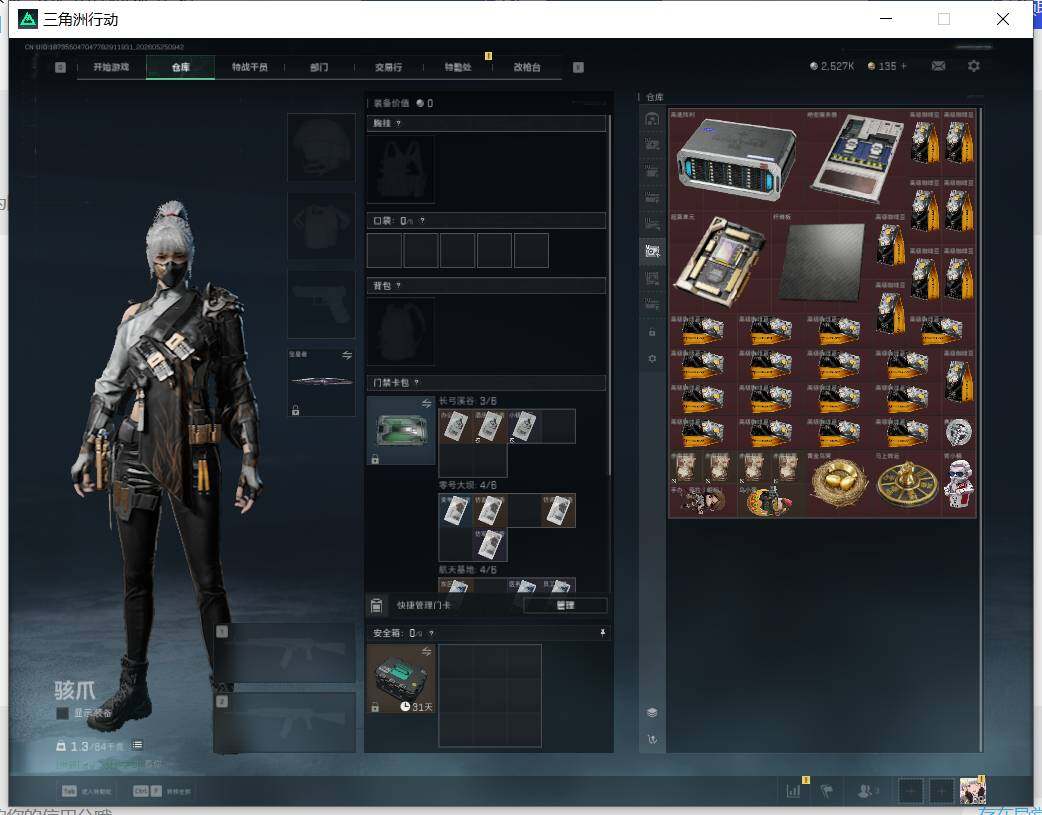The image size is (1042, 815).
Task: Select the third warehouse container icon
Action: tap(652, 172)
